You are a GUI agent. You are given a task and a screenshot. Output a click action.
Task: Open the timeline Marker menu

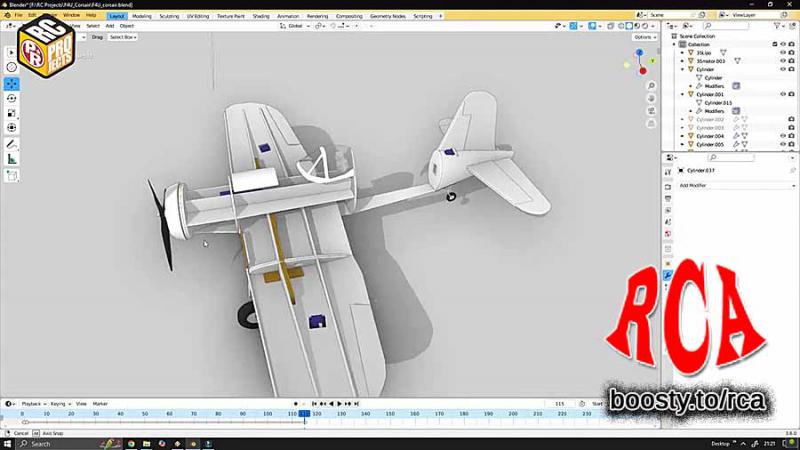pos(100,404)
